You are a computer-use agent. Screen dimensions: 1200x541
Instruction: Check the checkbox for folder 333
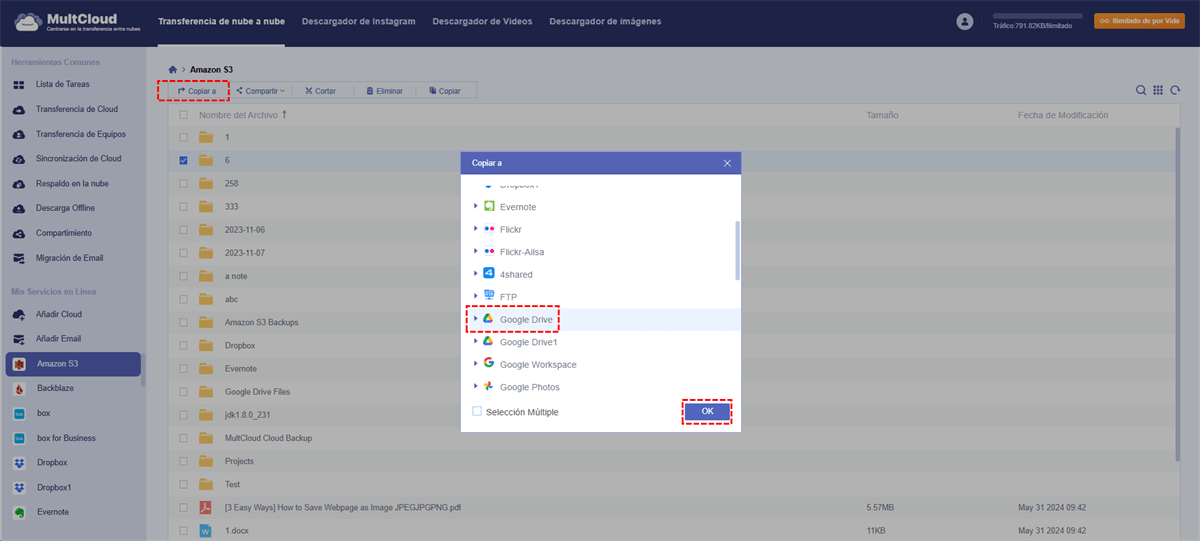pyautogui.click(x=183, y=206)
